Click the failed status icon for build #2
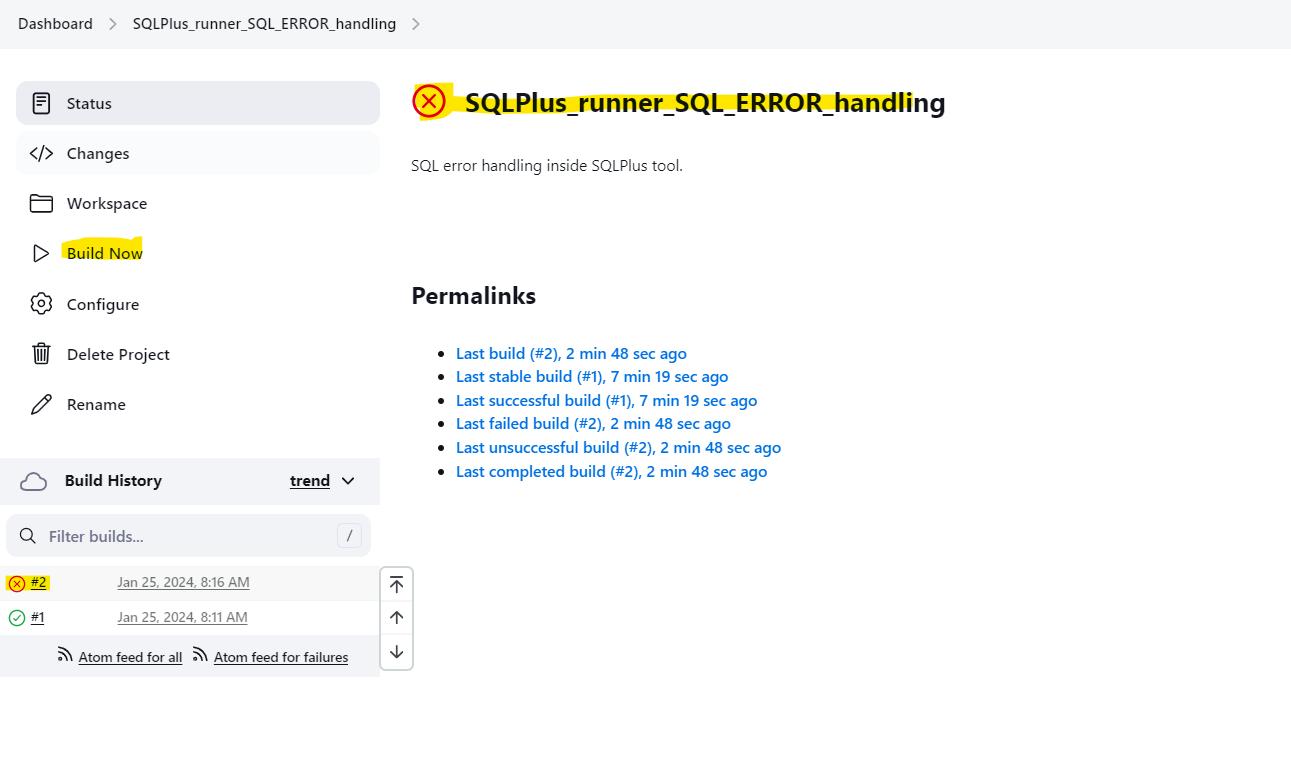This screenshot has height=758, width=1291. point(17,583)
